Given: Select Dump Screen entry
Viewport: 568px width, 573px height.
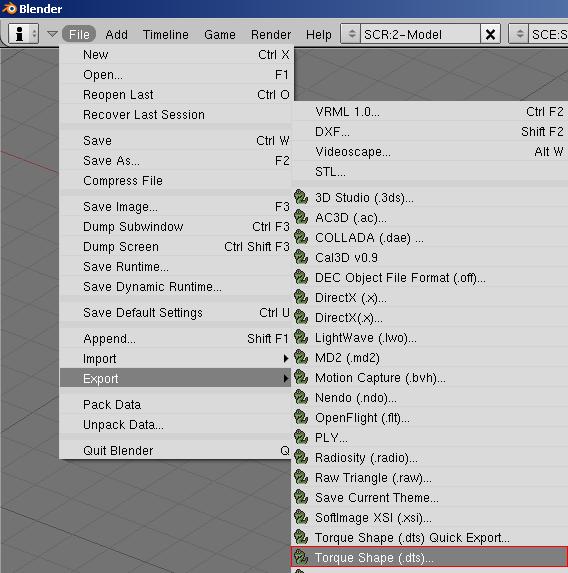Looking at the screenshot, I should pos(175,247).
